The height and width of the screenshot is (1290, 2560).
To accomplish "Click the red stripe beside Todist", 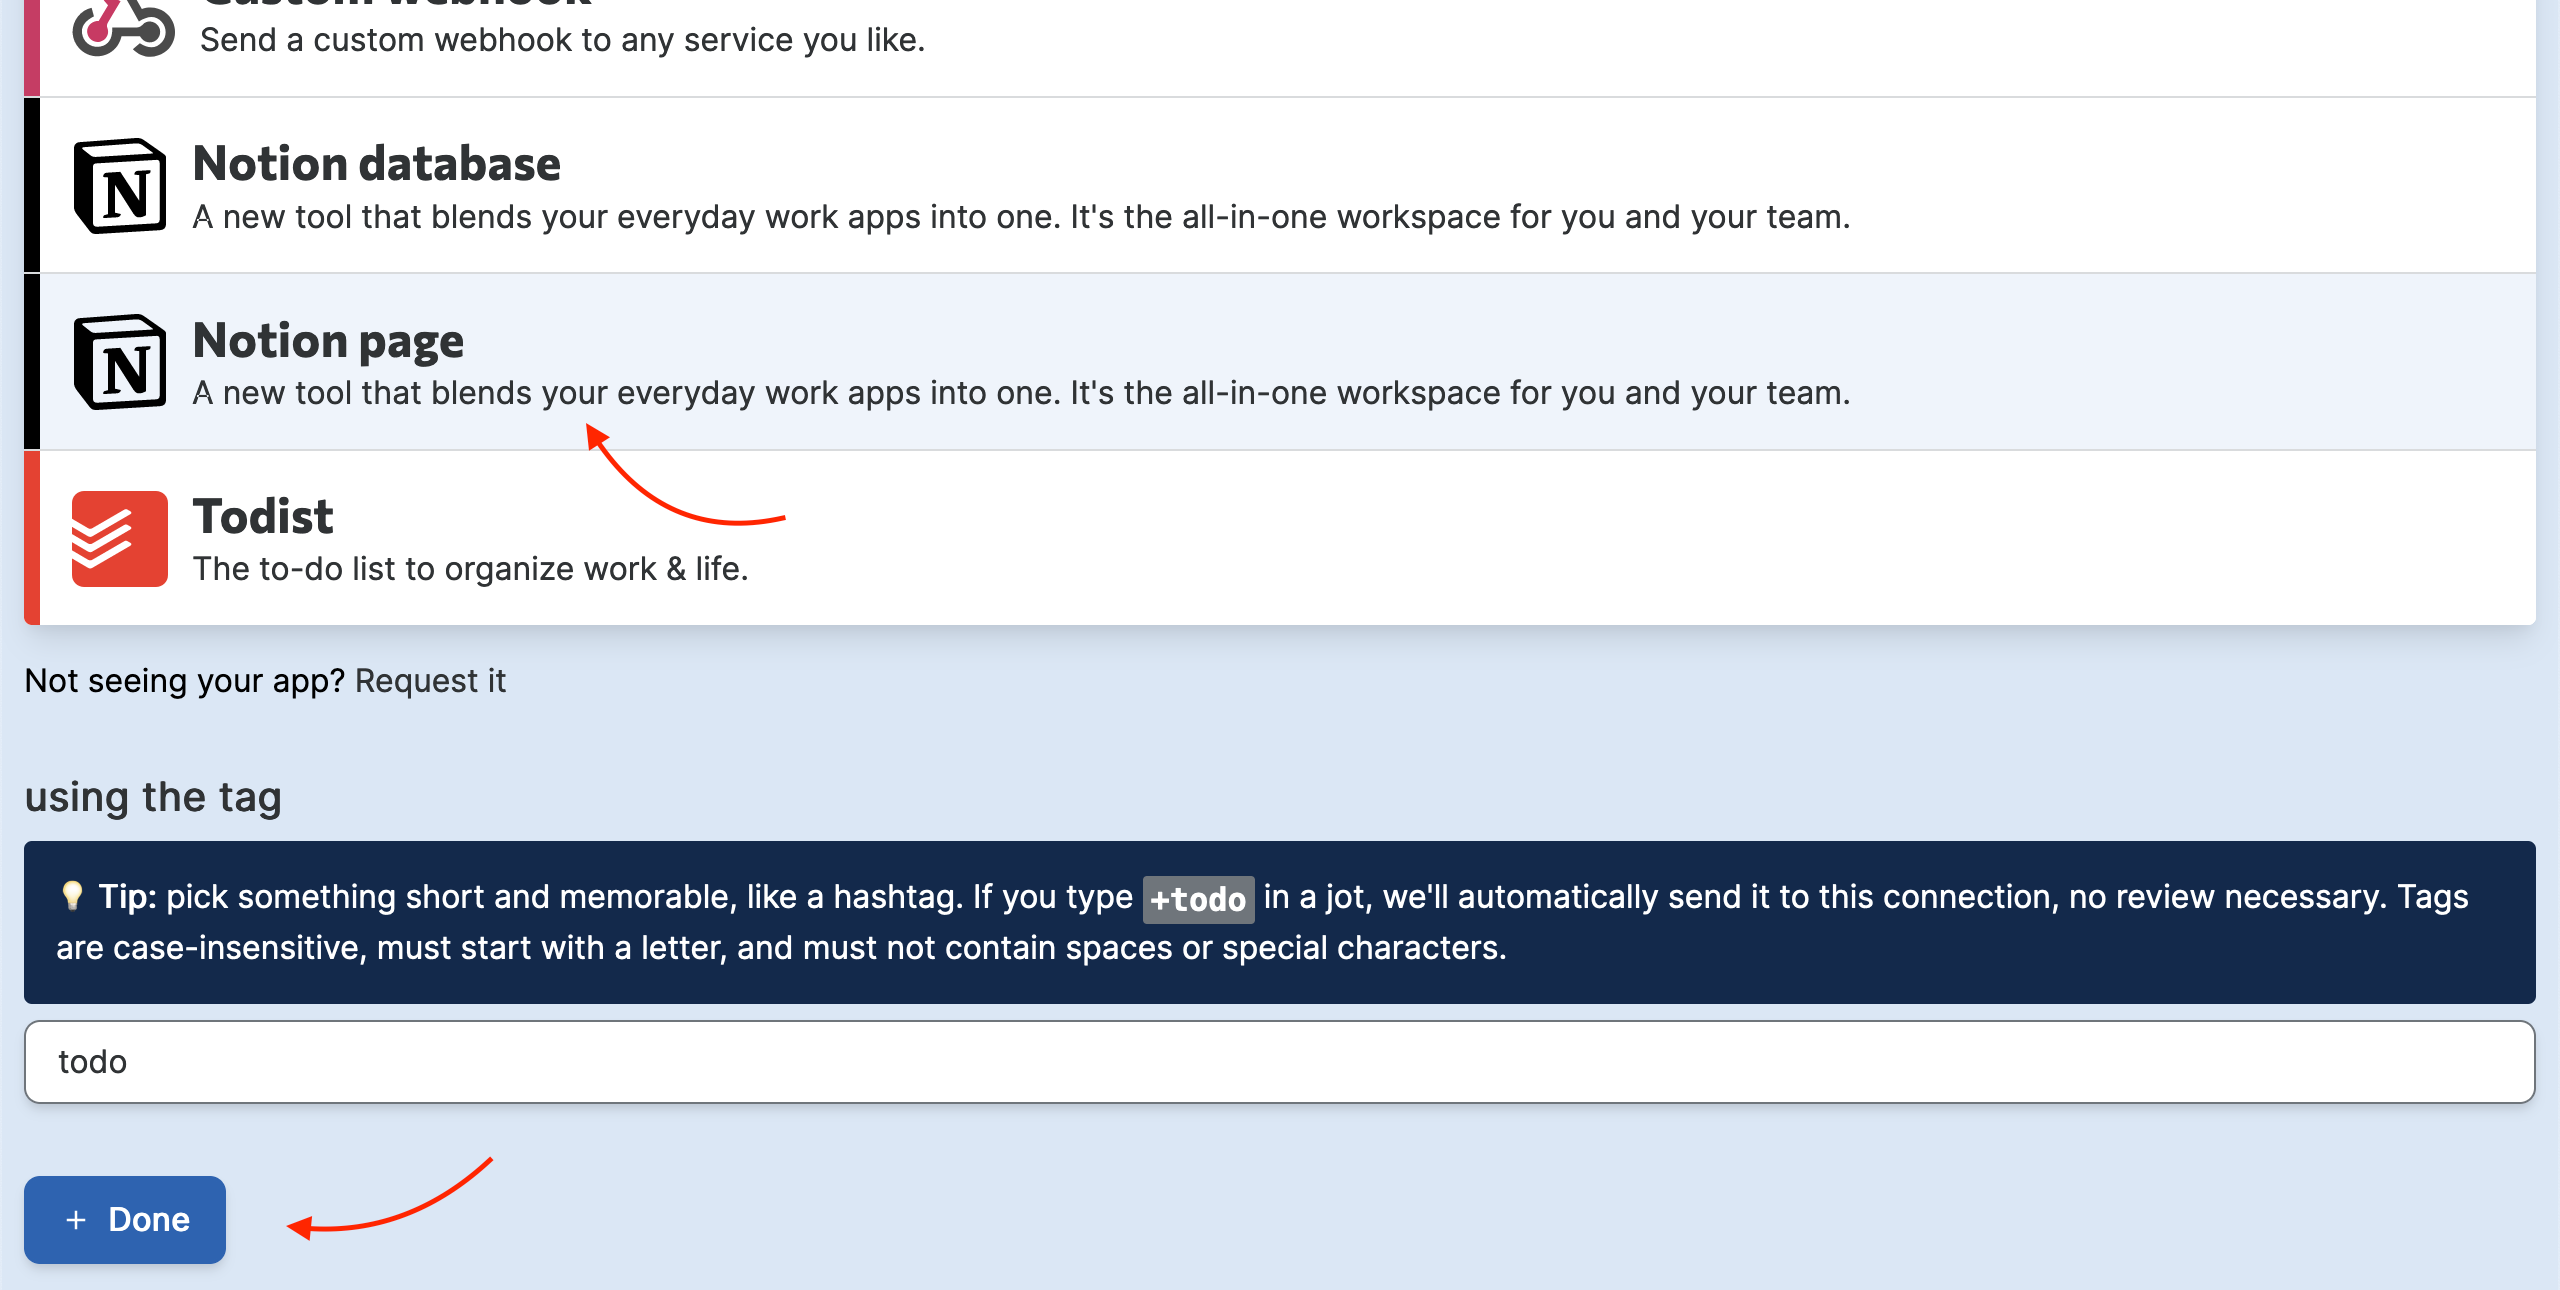I will tap(32, 538).
